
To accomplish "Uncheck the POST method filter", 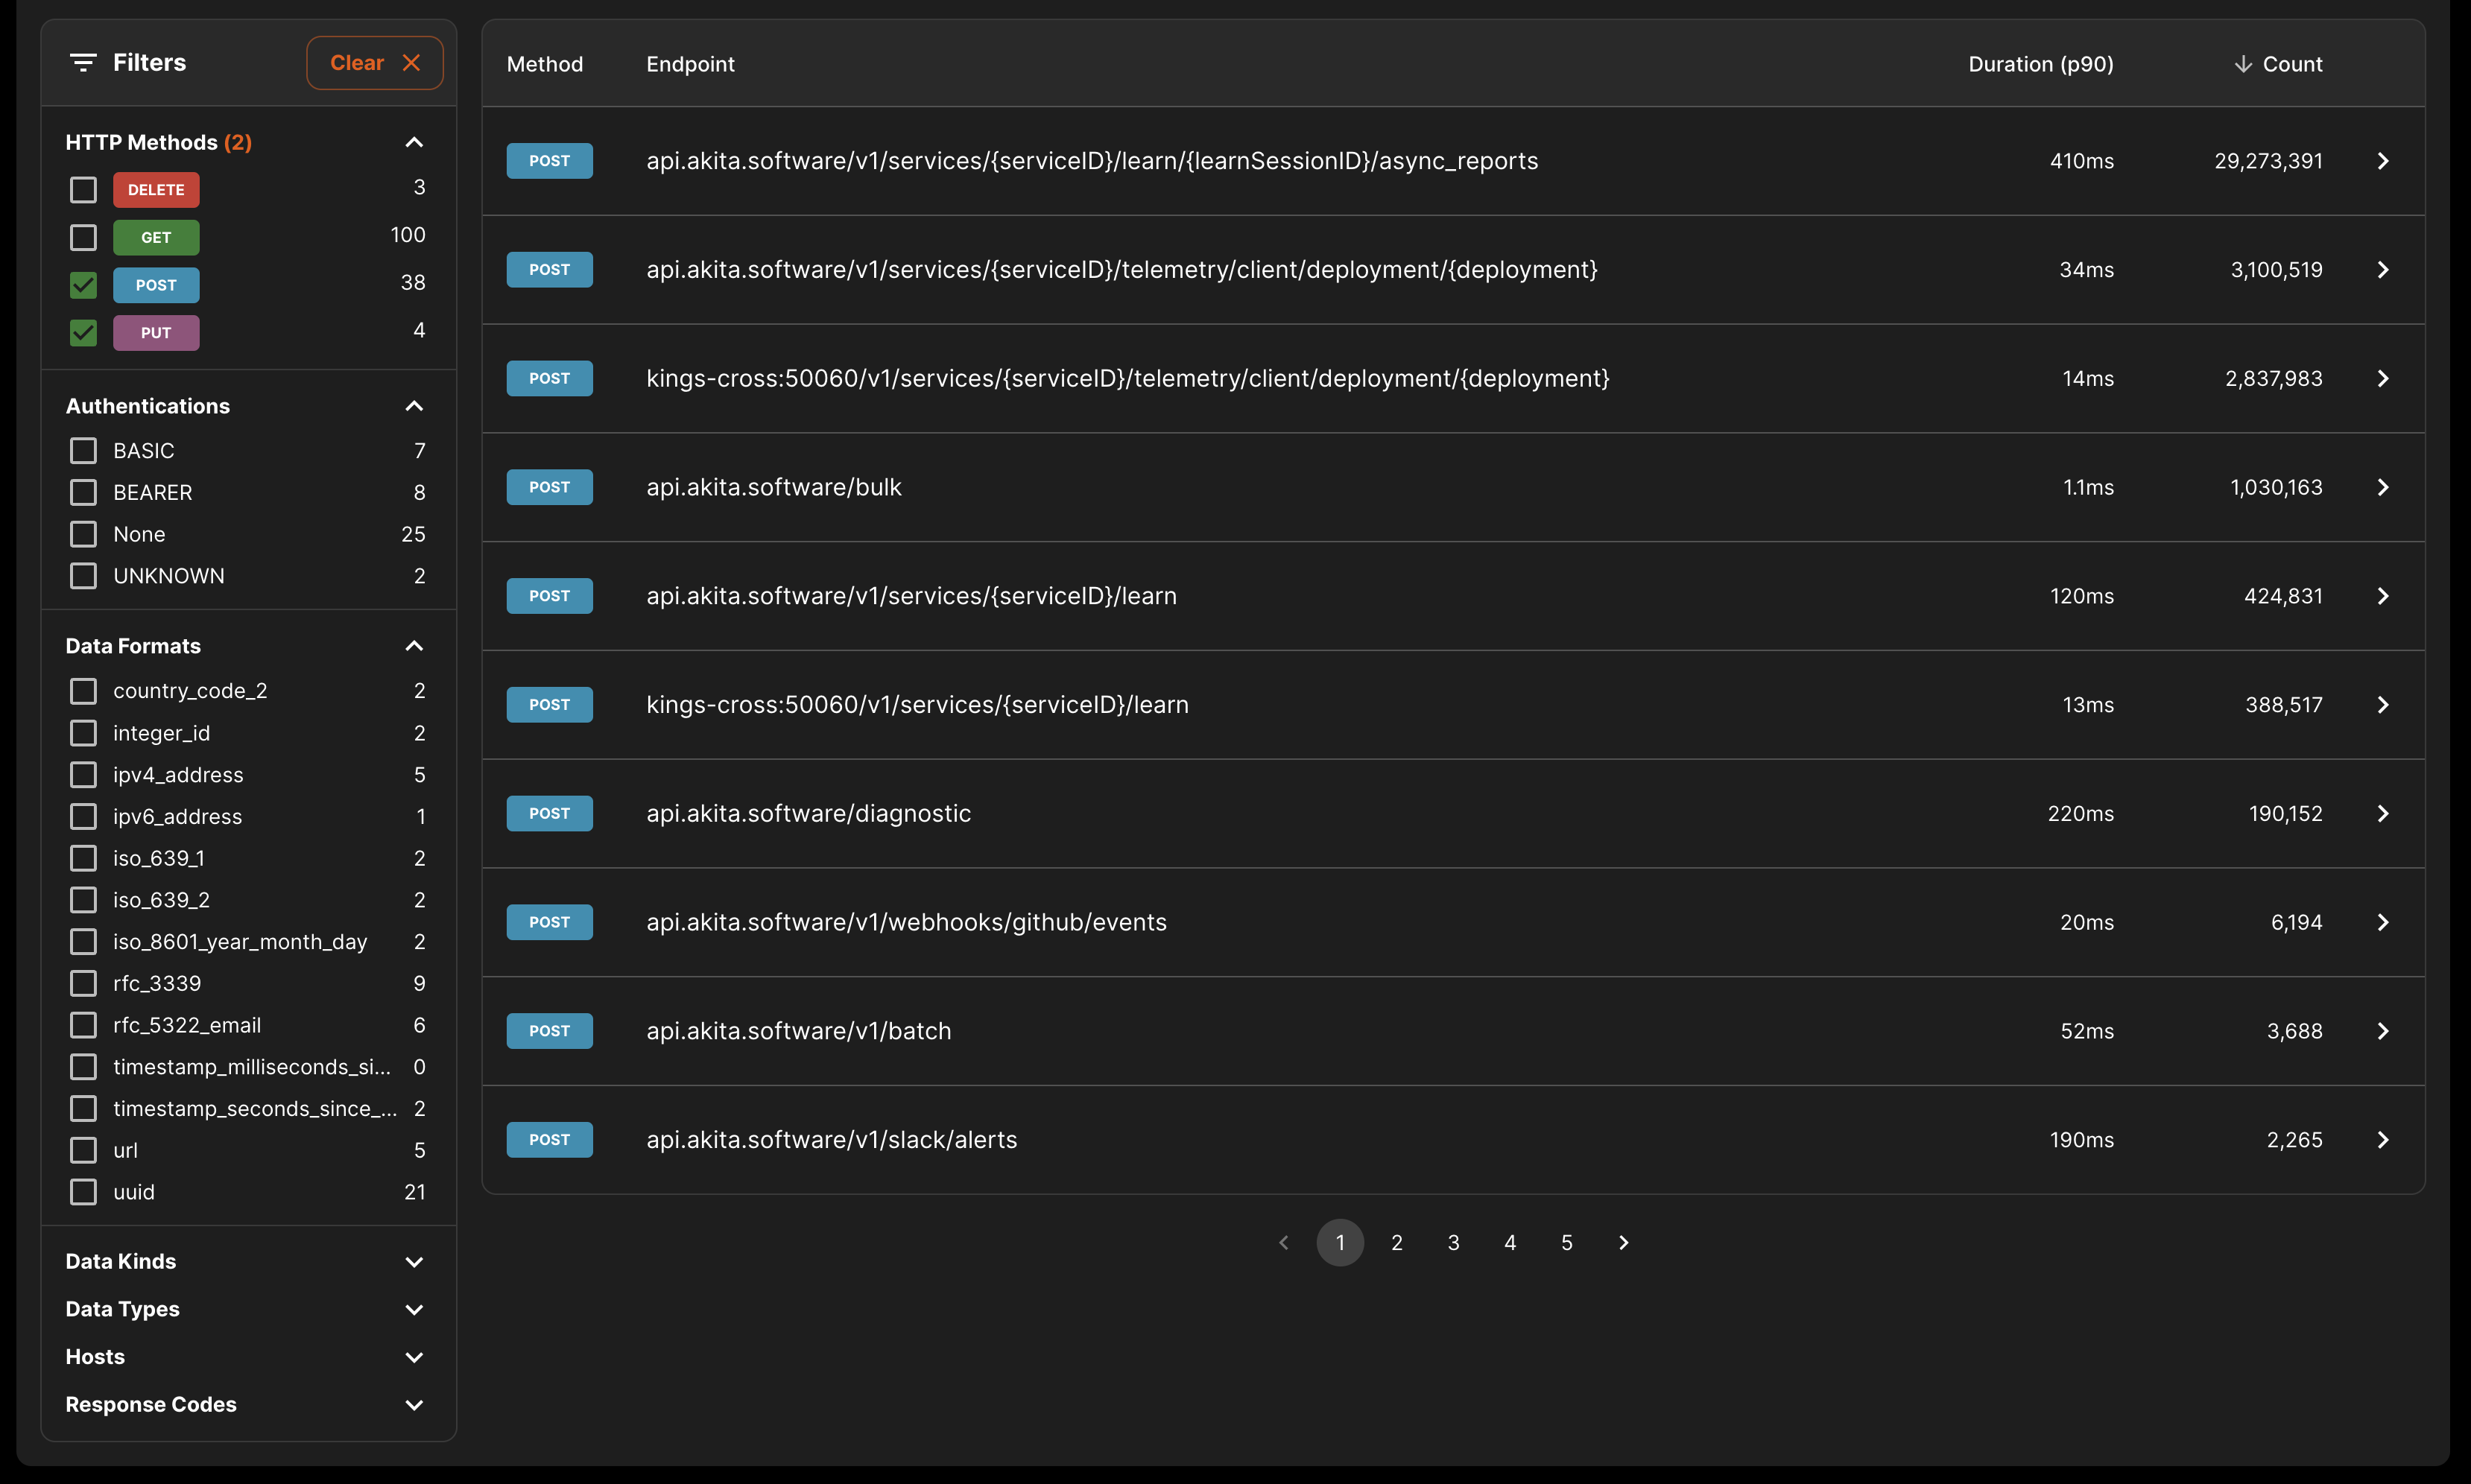I will point(84,285).
